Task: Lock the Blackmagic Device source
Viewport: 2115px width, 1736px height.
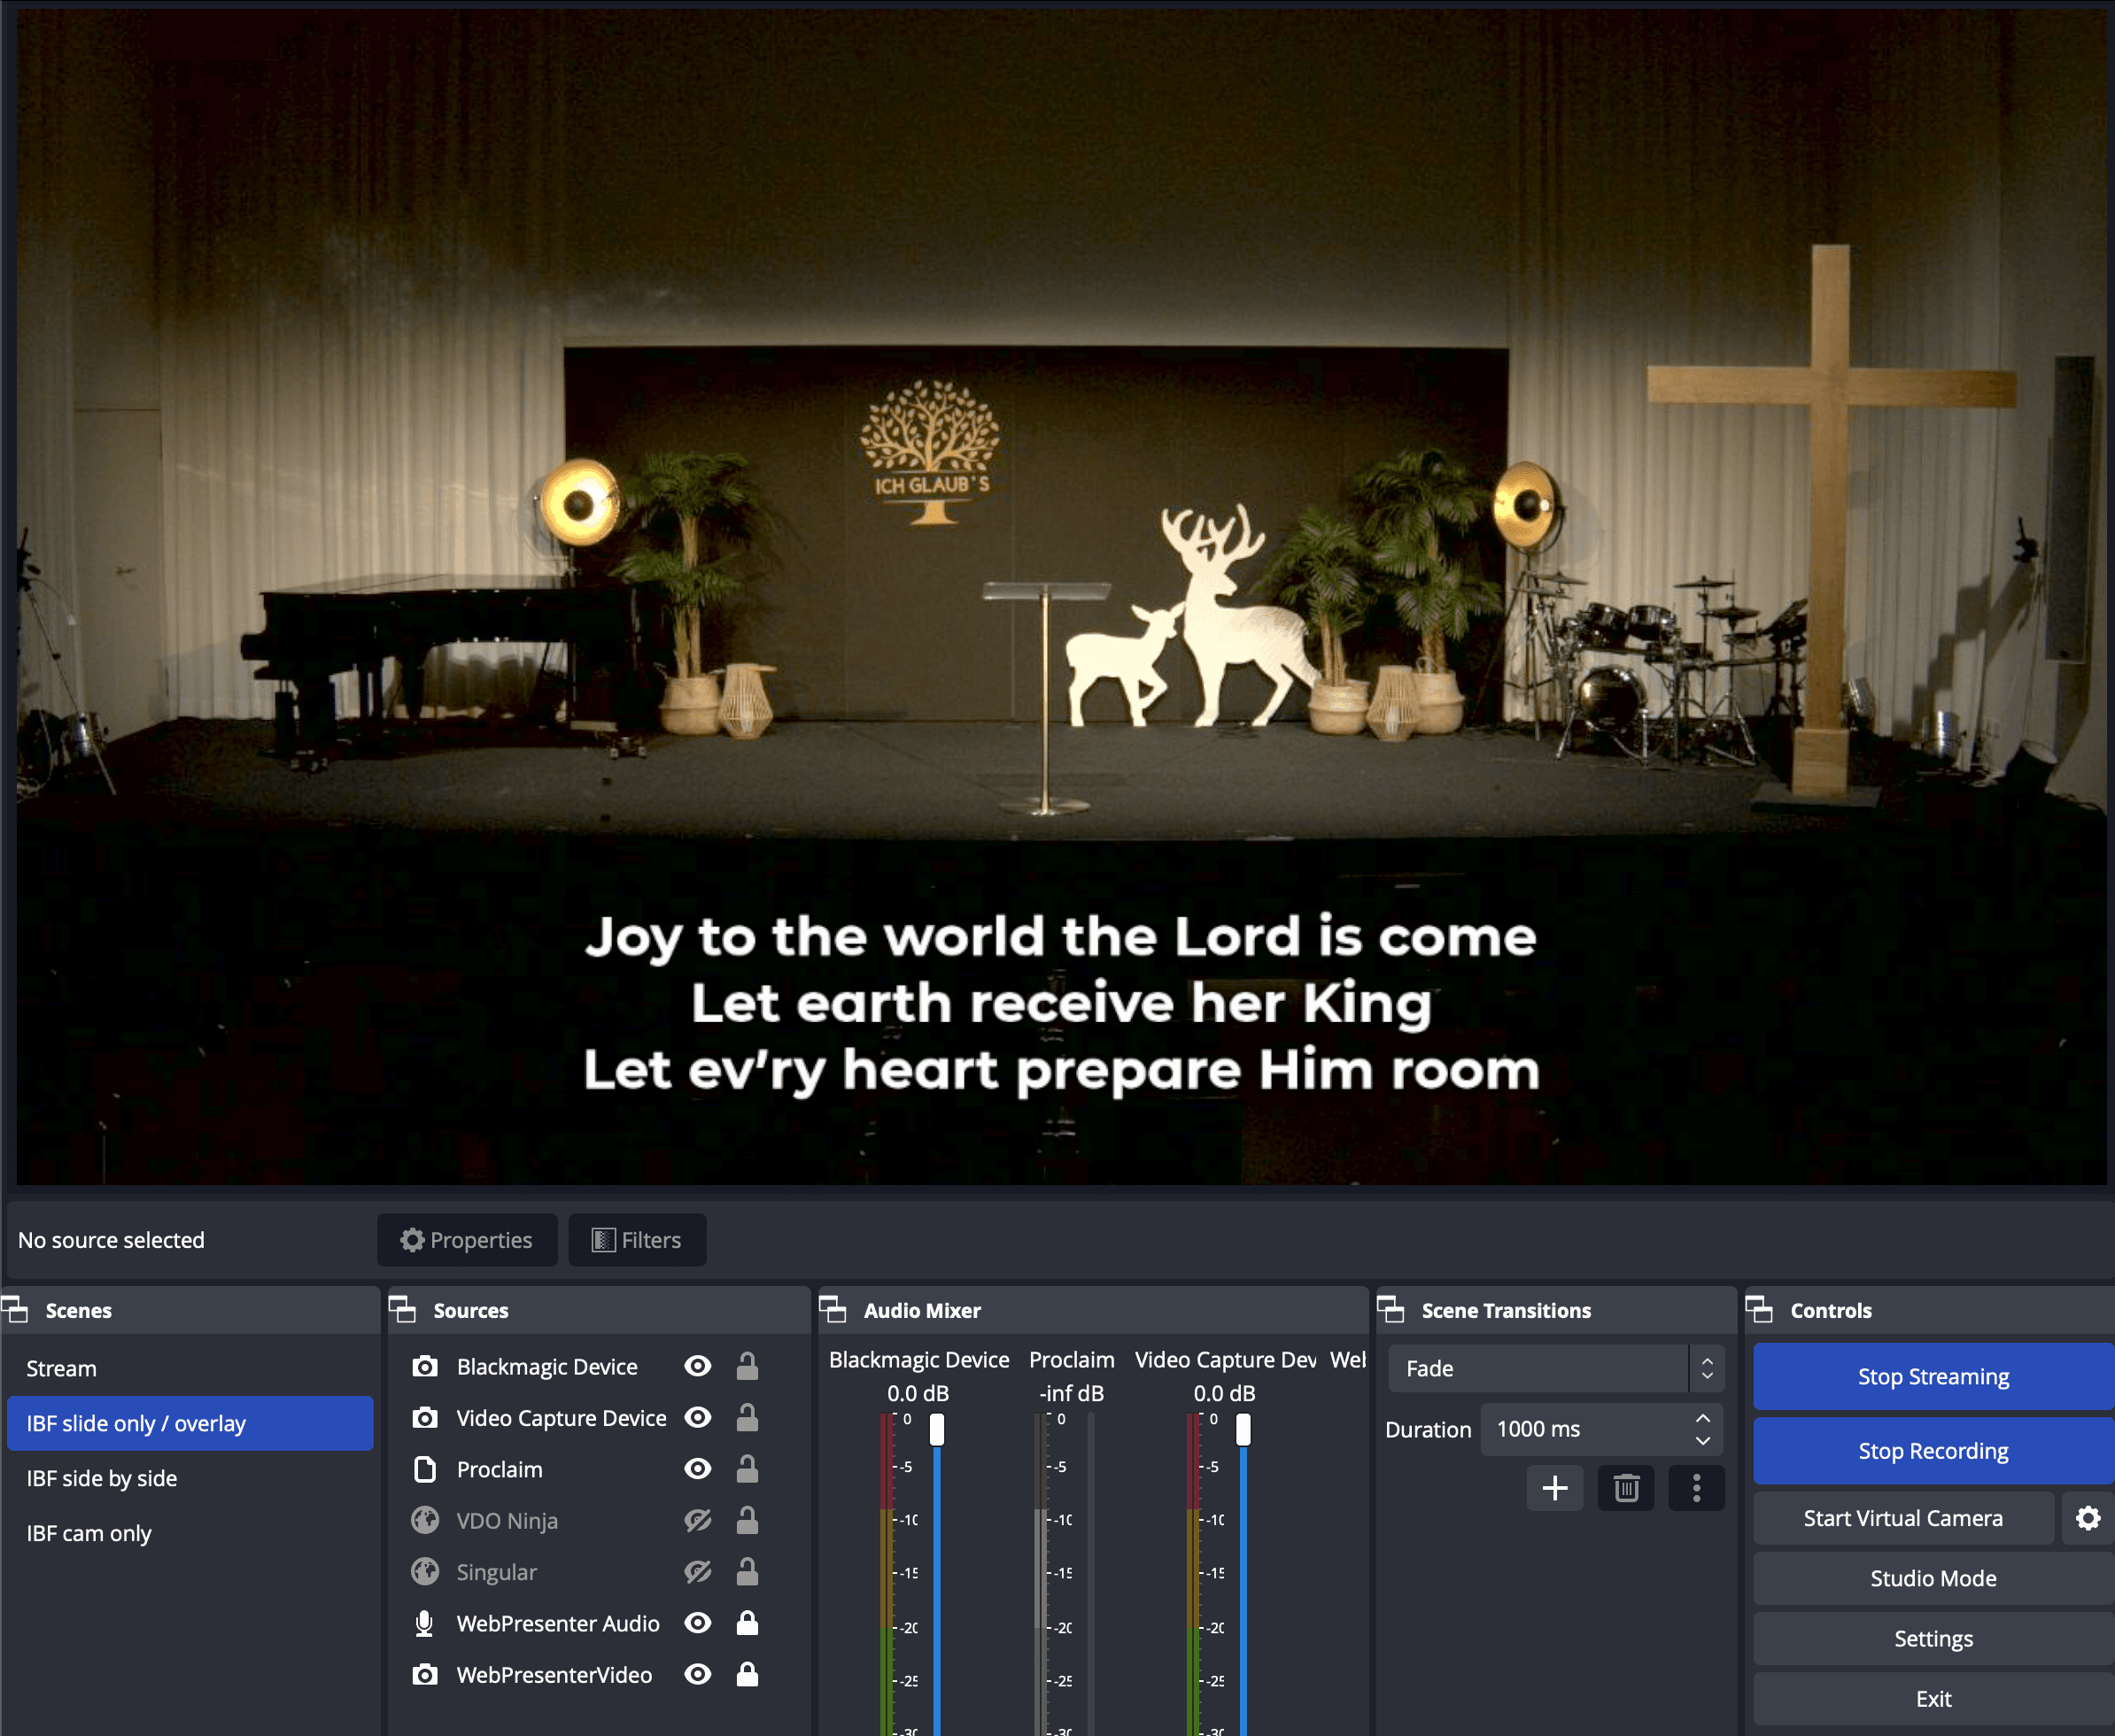Action: [747, 1366]
